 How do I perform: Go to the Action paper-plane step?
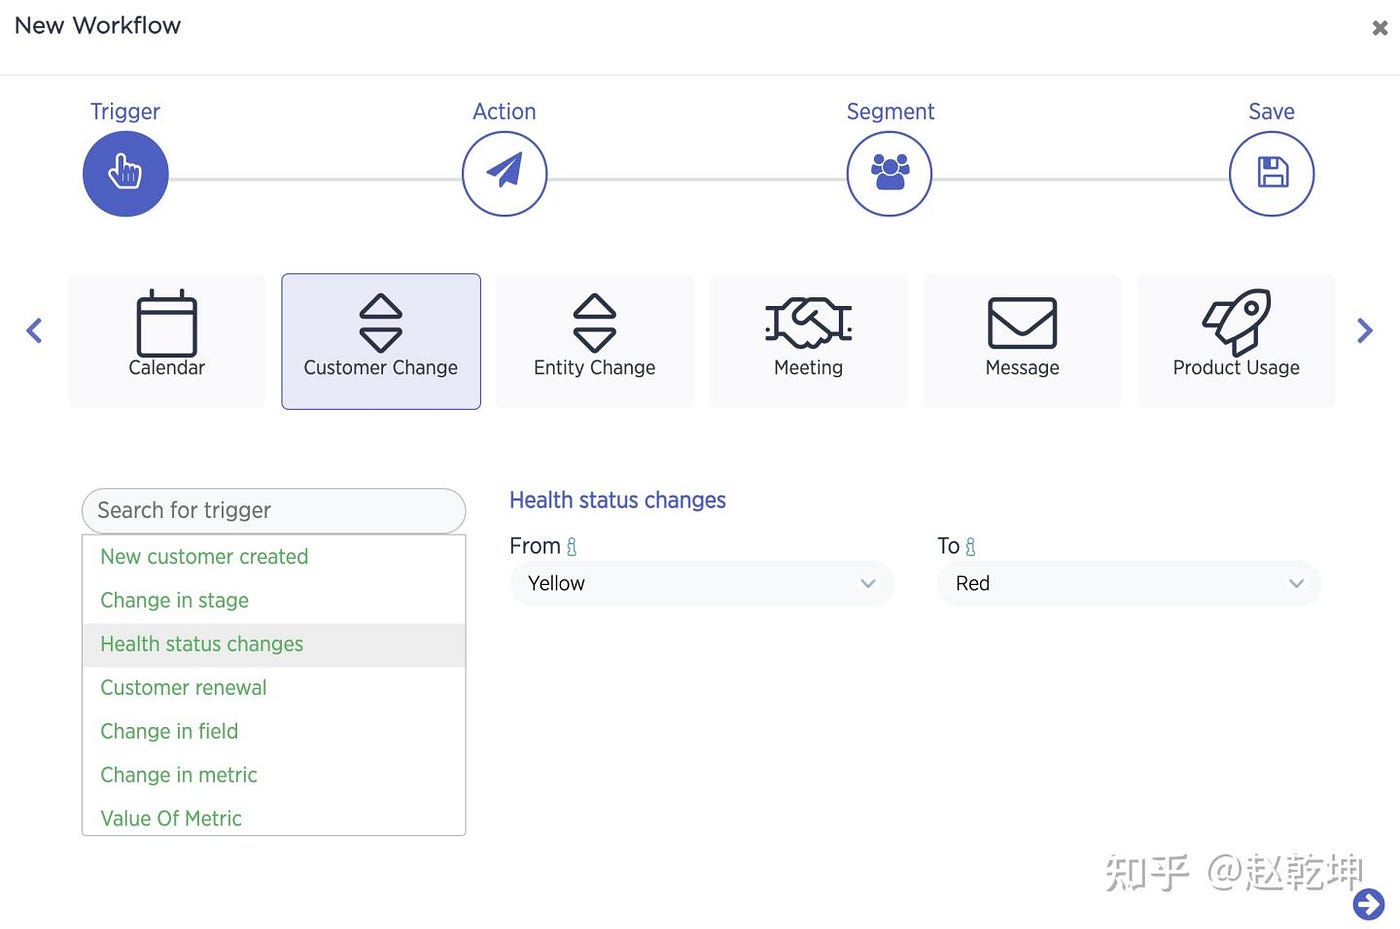pyautogui.click(x=504, y=174)
